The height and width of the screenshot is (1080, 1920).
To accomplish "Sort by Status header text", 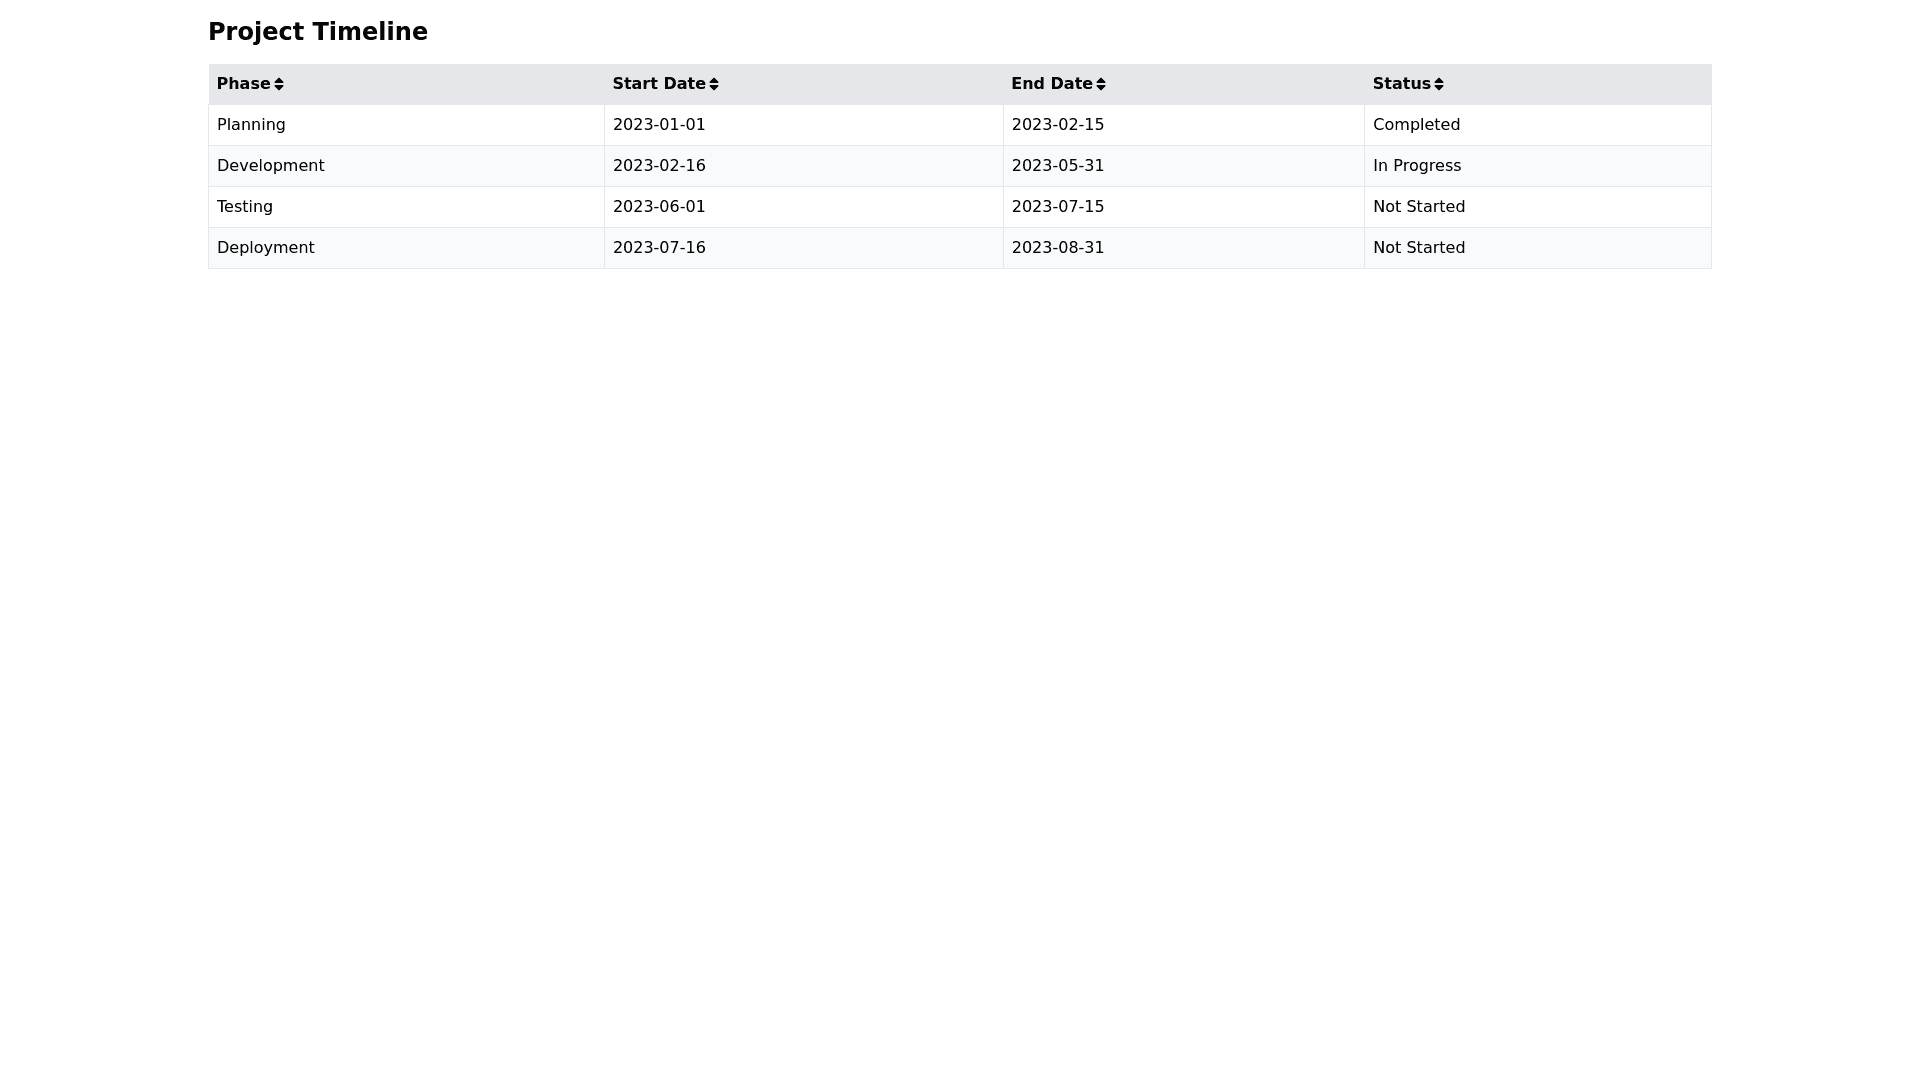I will click(1401, 84).
